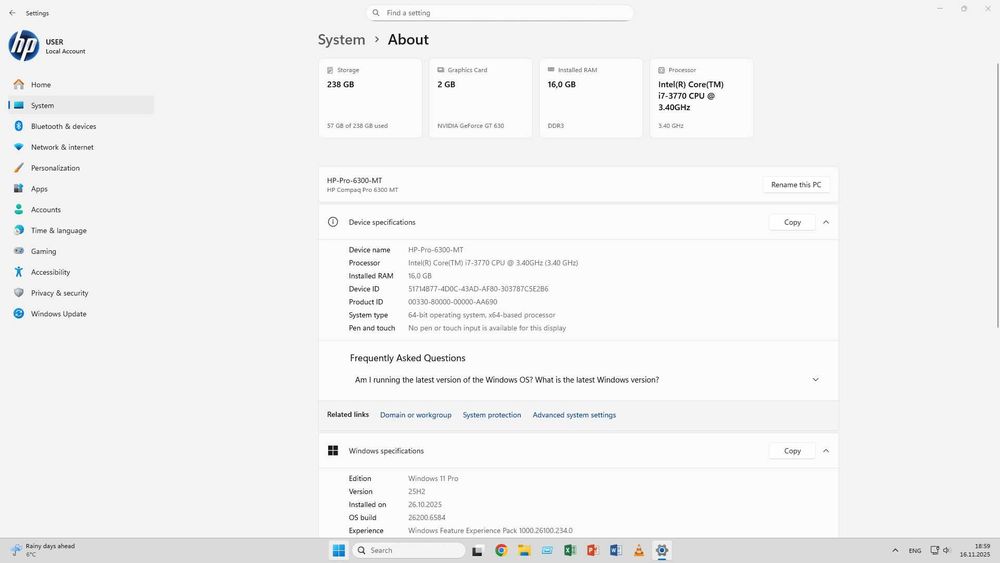The image size is (1000, 563).
Task: Click the Accounts person icon
Action: coord(18,209)
